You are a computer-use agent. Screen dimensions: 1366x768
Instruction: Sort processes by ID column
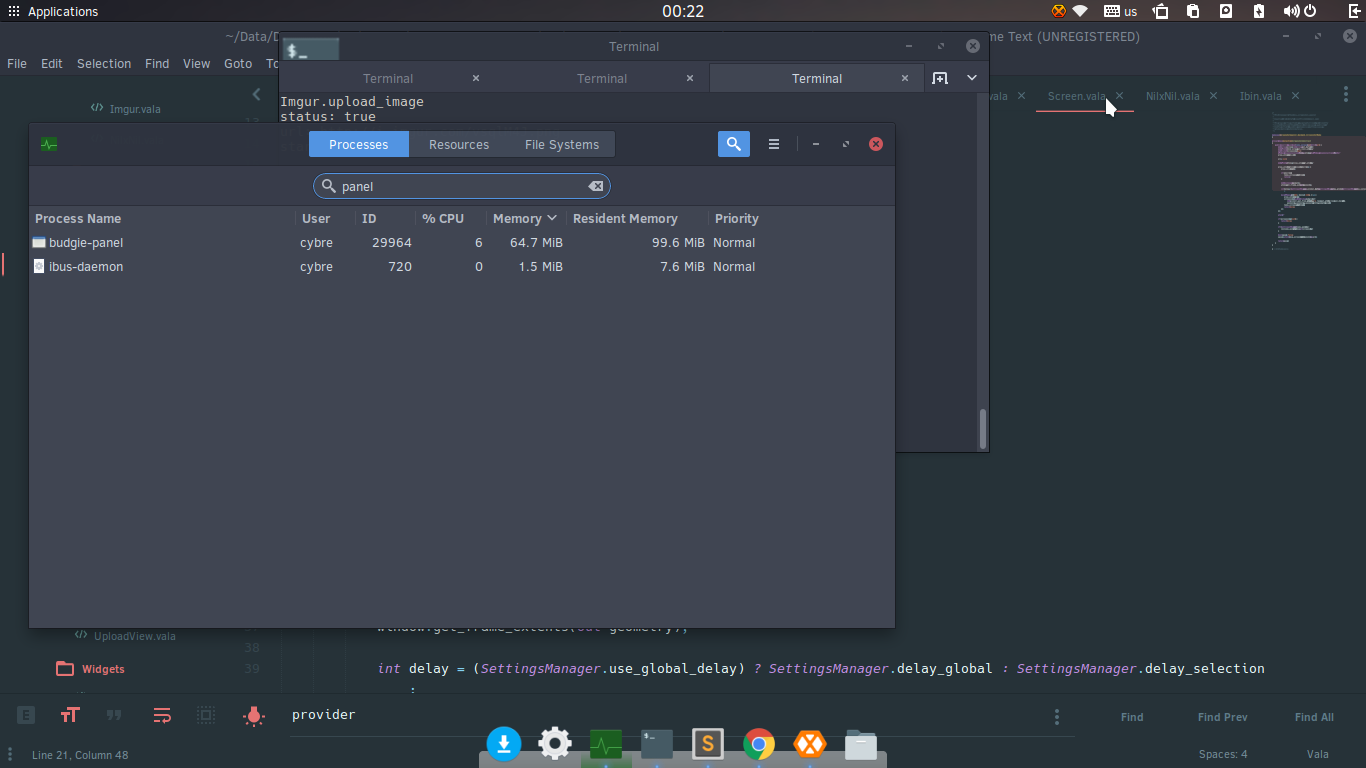[369, 218]
